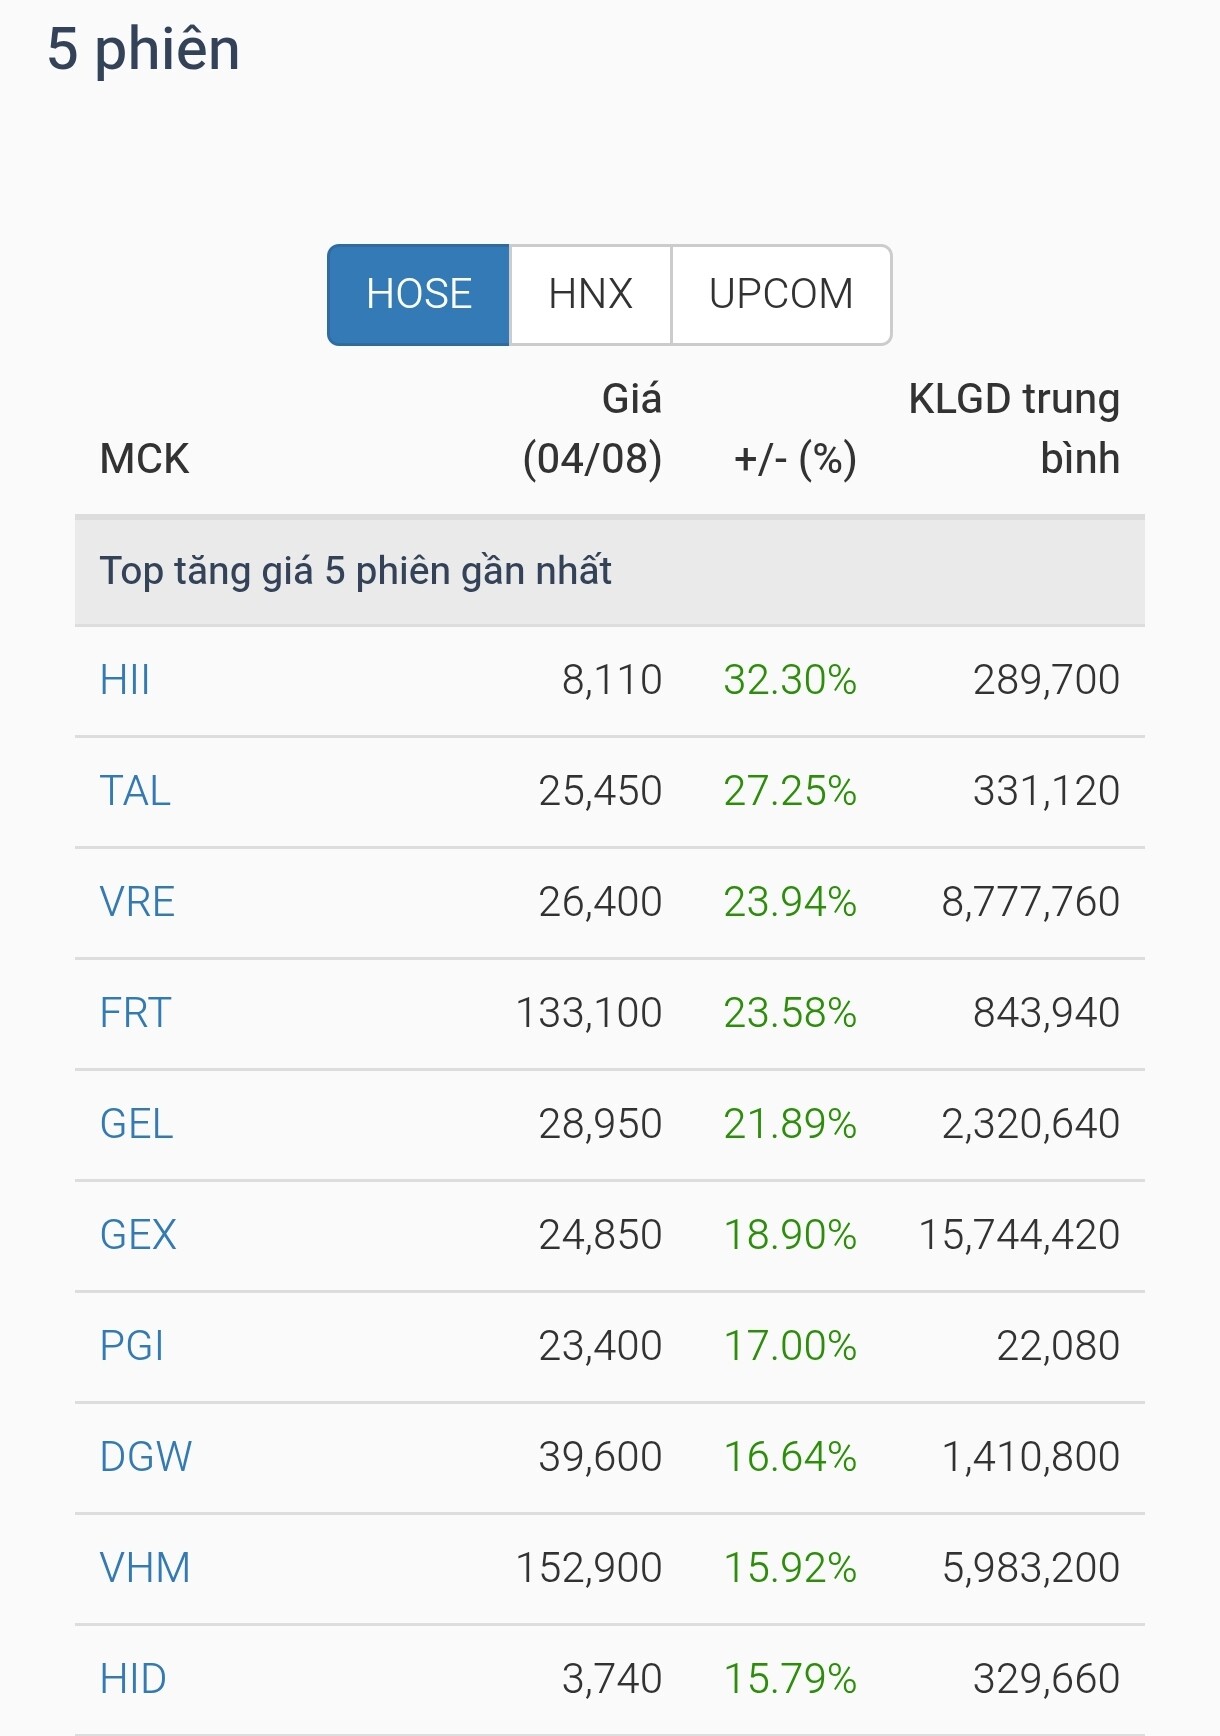
Task: Open the HID stock ticker link
Action: point(133,1679)
